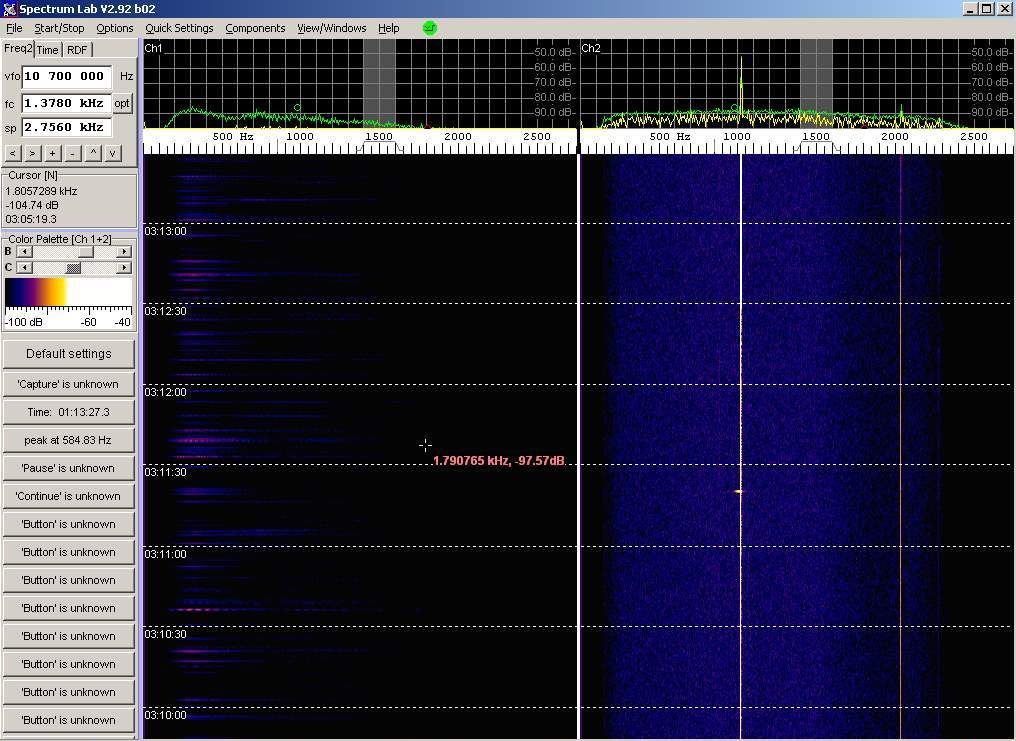Click the Default settings button
Image resolution: width=1016 pixels, height=741 pixels.
(x=69, y=354)
